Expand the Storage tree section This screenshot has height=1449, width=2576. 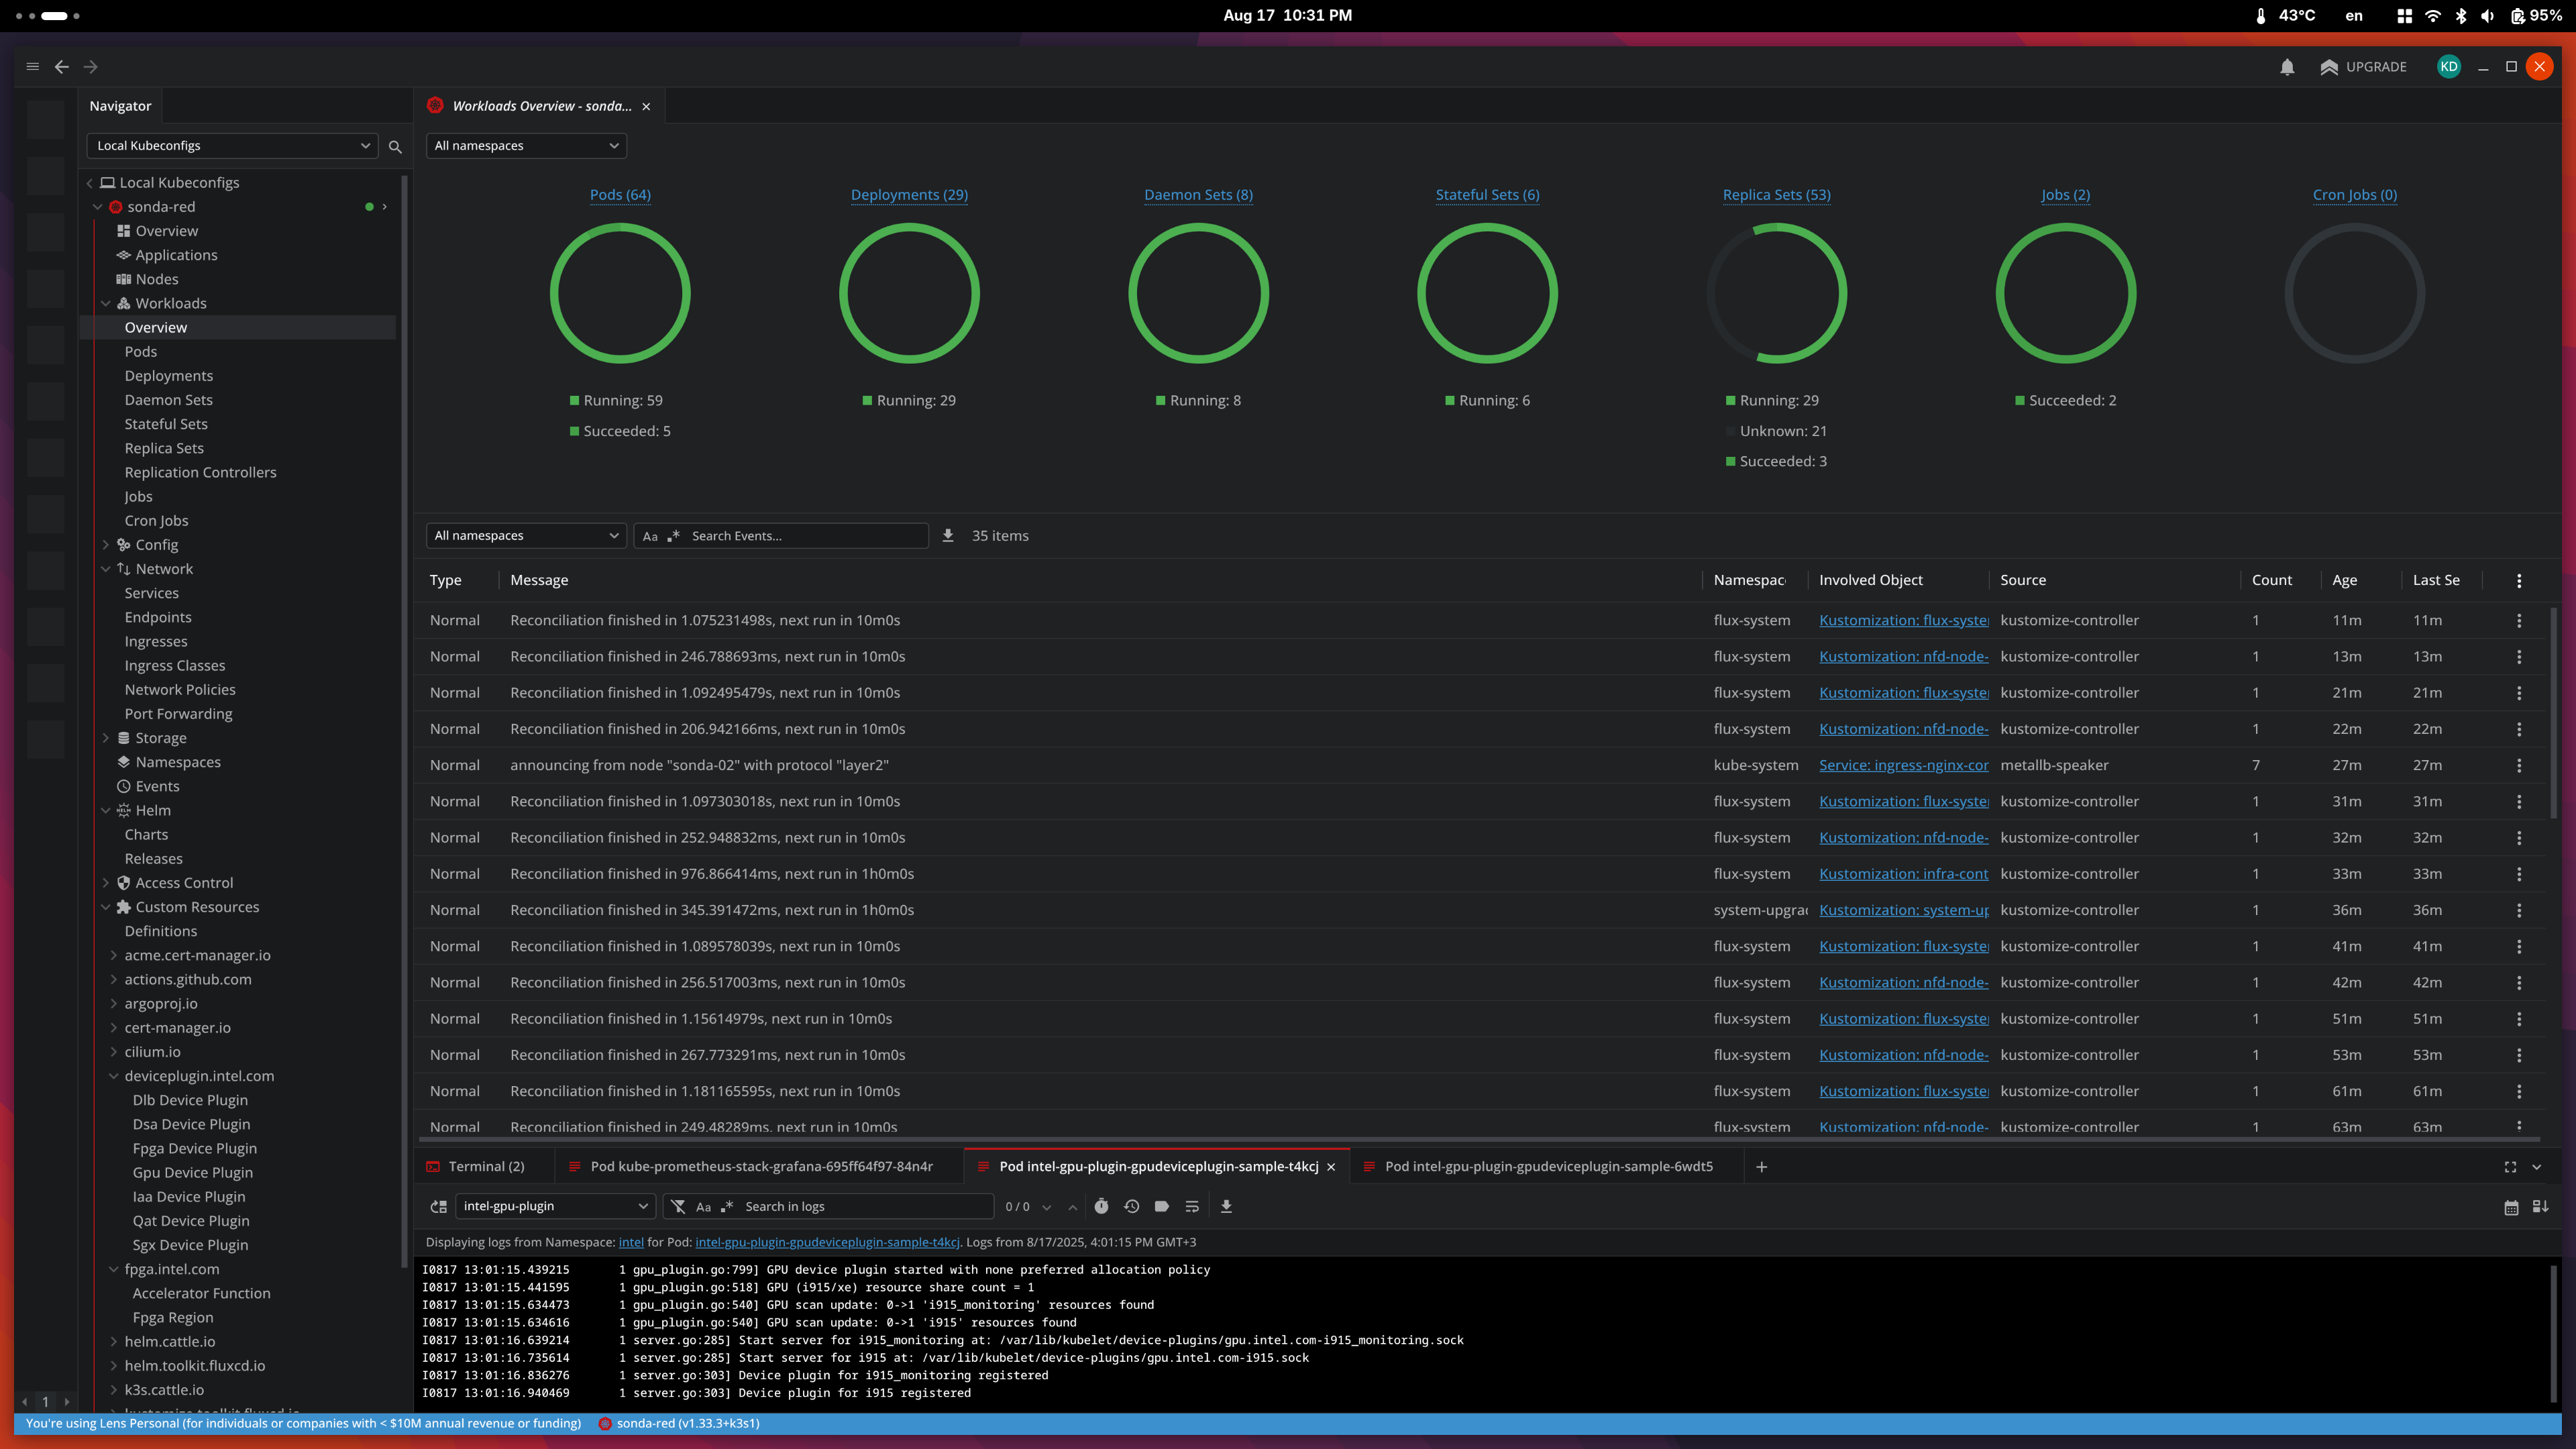click(x=106, y=738)
